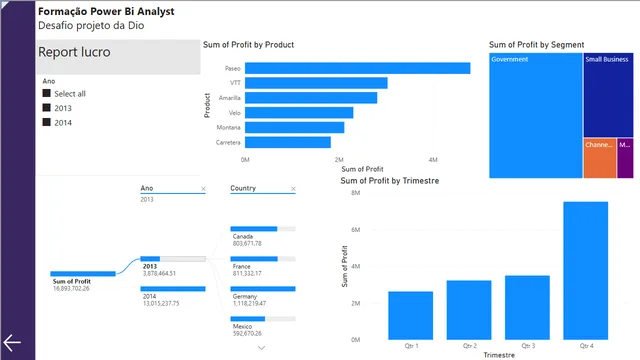Select the Qtr 4 column
The width and height of the screenshot is (640, 360).
(x=586, y=271)
